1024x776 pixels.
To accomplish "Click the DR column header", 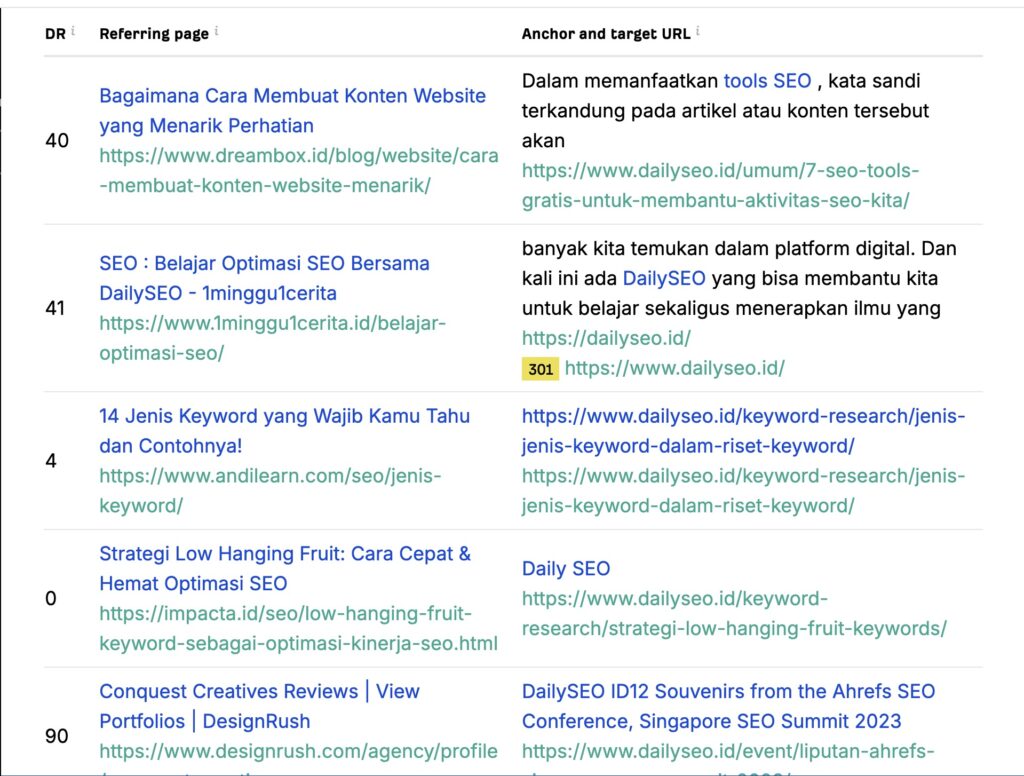I will pyautogui.click(x=55, y=34).
